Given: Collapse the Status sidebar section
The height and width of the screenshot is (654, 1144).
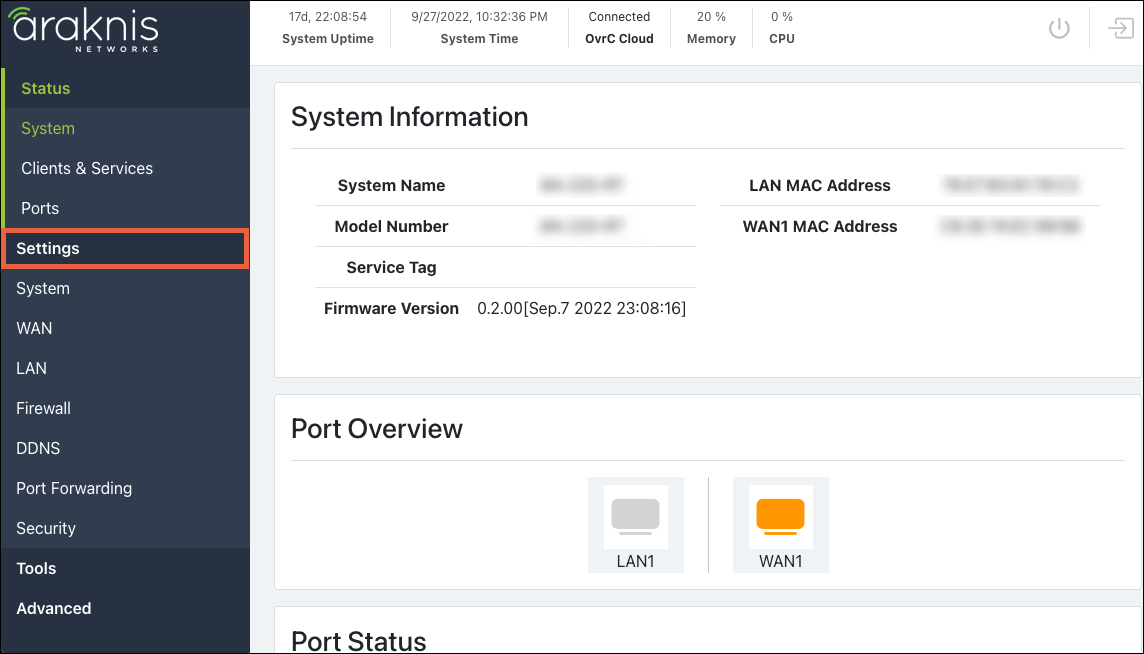Looking at the screenshot, I should [x=46, y=88].
